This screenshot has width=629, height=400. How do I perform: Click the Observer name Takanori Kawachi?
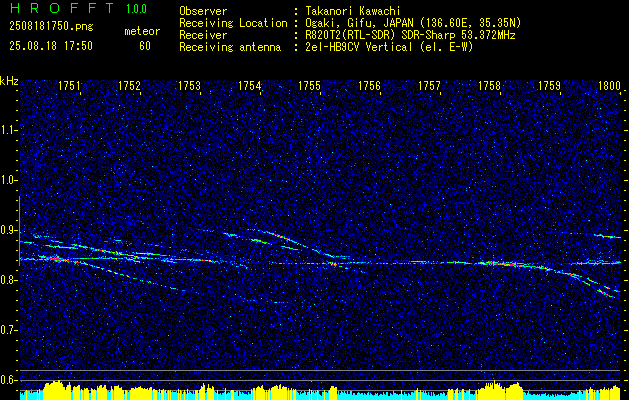(351, 11)
